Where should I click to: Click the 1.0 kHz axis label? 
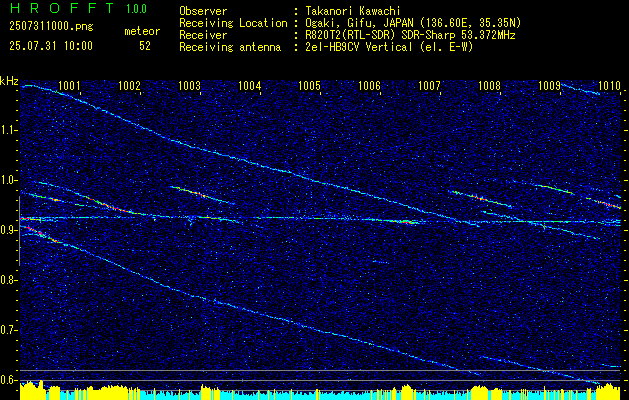(x=9, y=180)
